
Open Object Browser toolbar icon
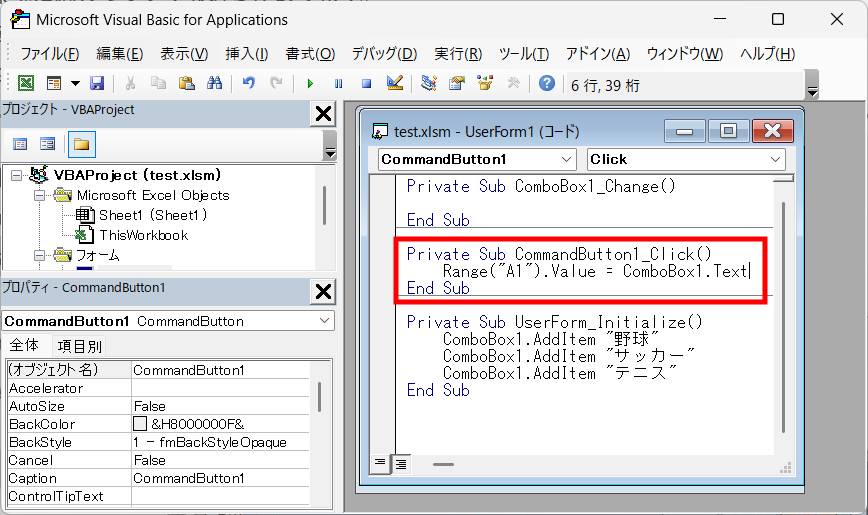pyautogui.click(x=485, y=83)
